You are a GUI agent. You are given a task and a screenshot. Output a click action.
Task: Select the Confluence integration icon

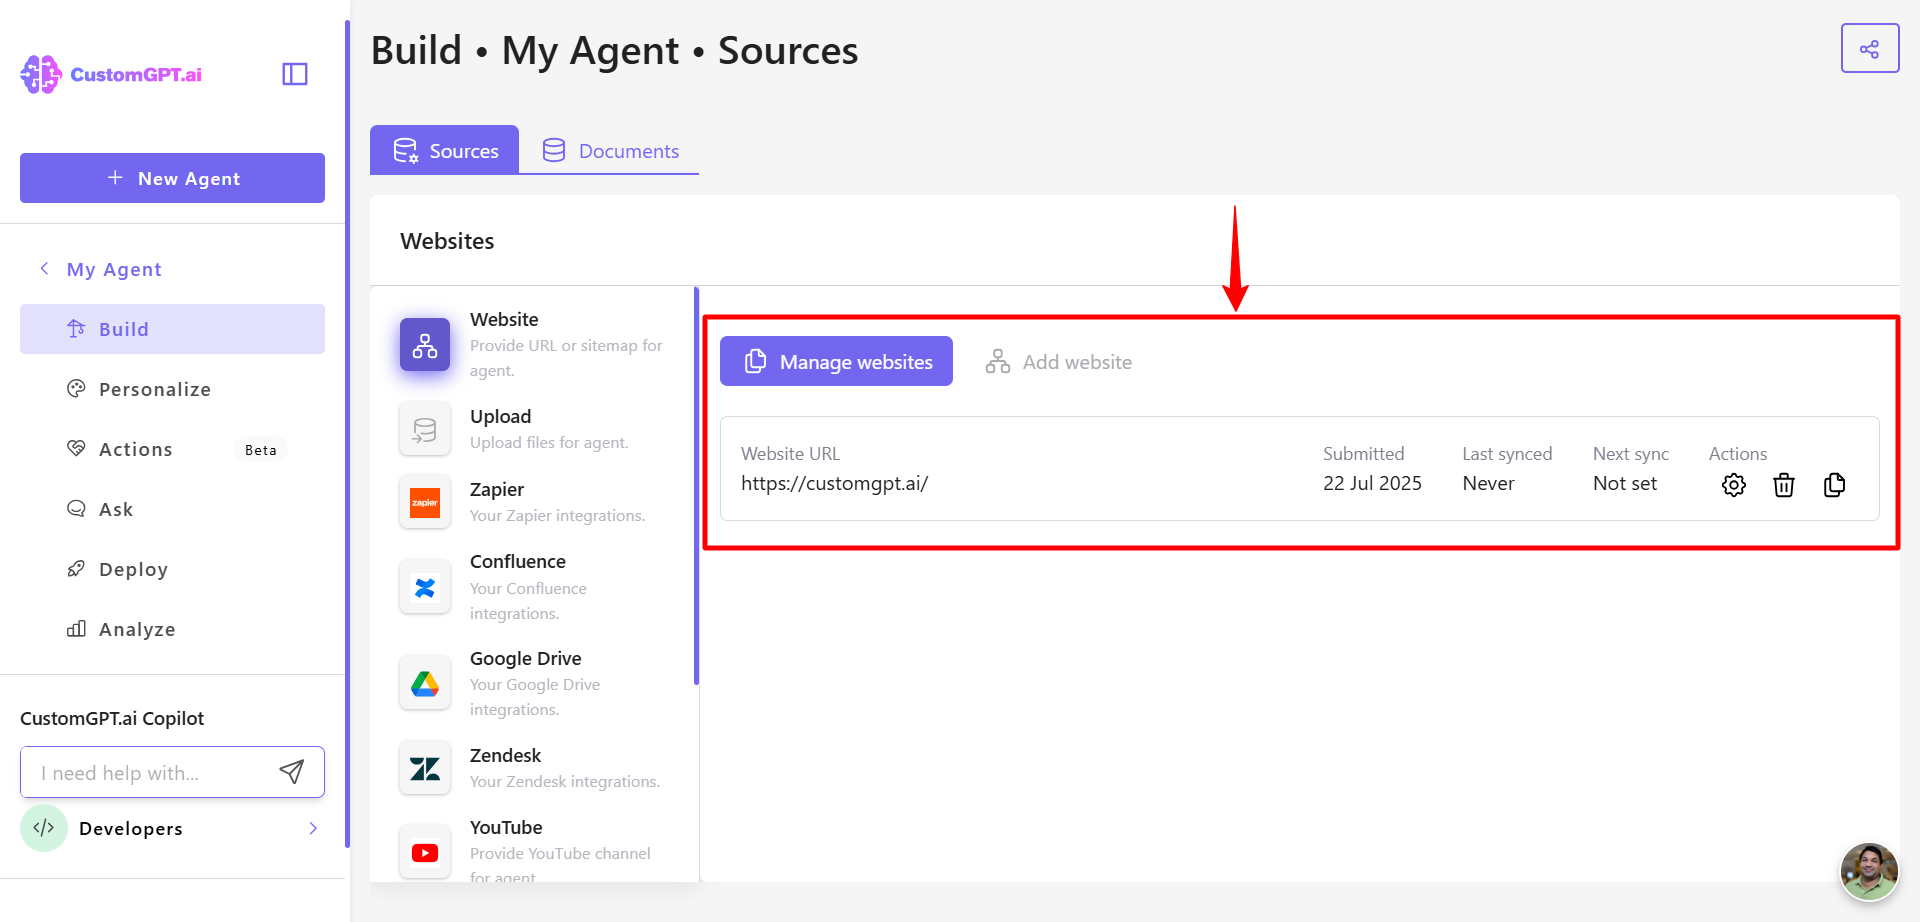tap(425, 587)
